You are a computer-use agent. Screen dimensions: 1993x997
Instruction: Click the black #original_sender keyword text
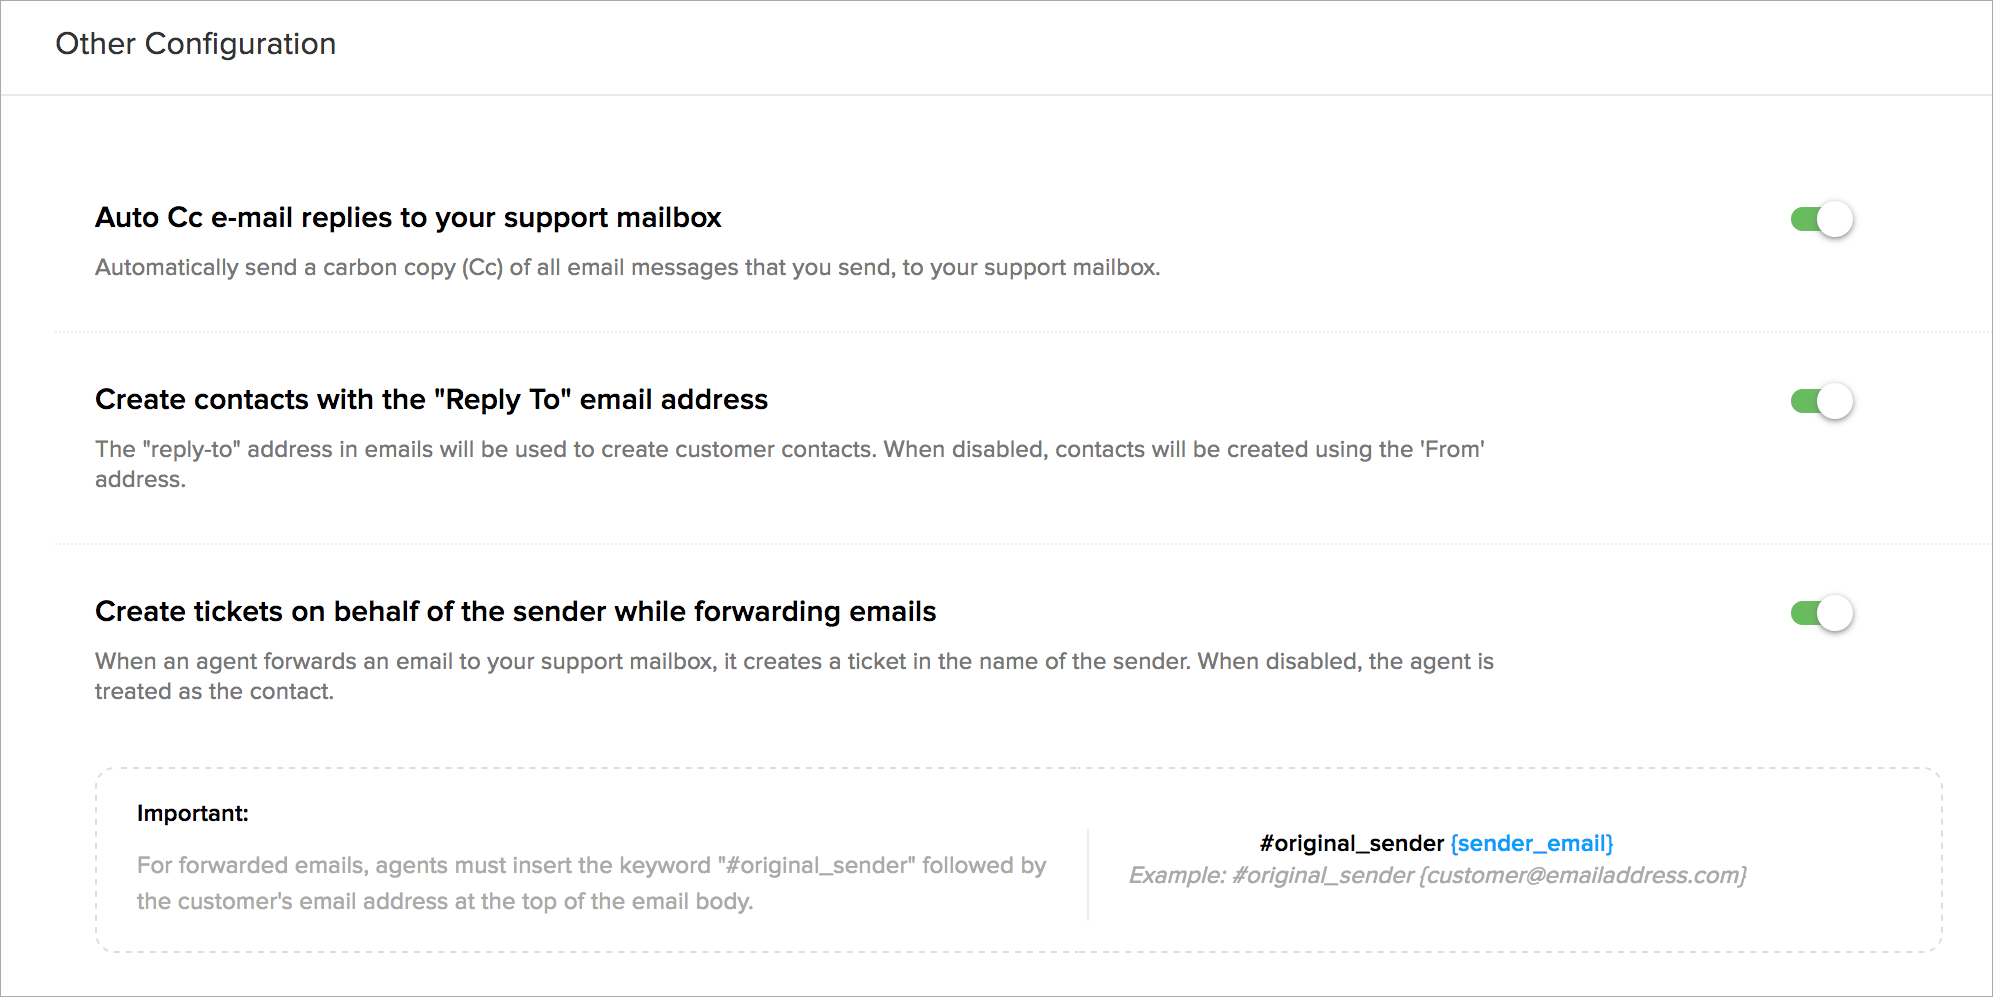1351,843
